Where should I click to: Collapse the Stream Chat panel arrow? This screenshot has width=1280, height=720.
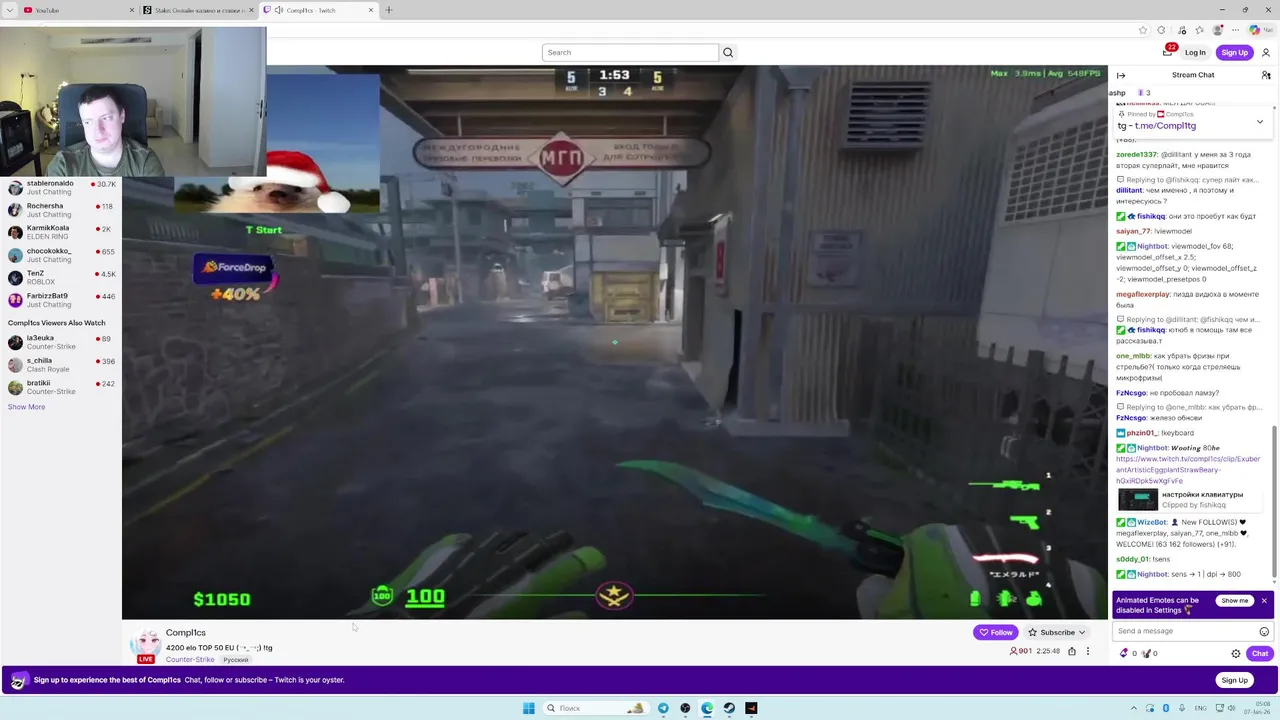pyautogui.click(x=1121, y=75)
